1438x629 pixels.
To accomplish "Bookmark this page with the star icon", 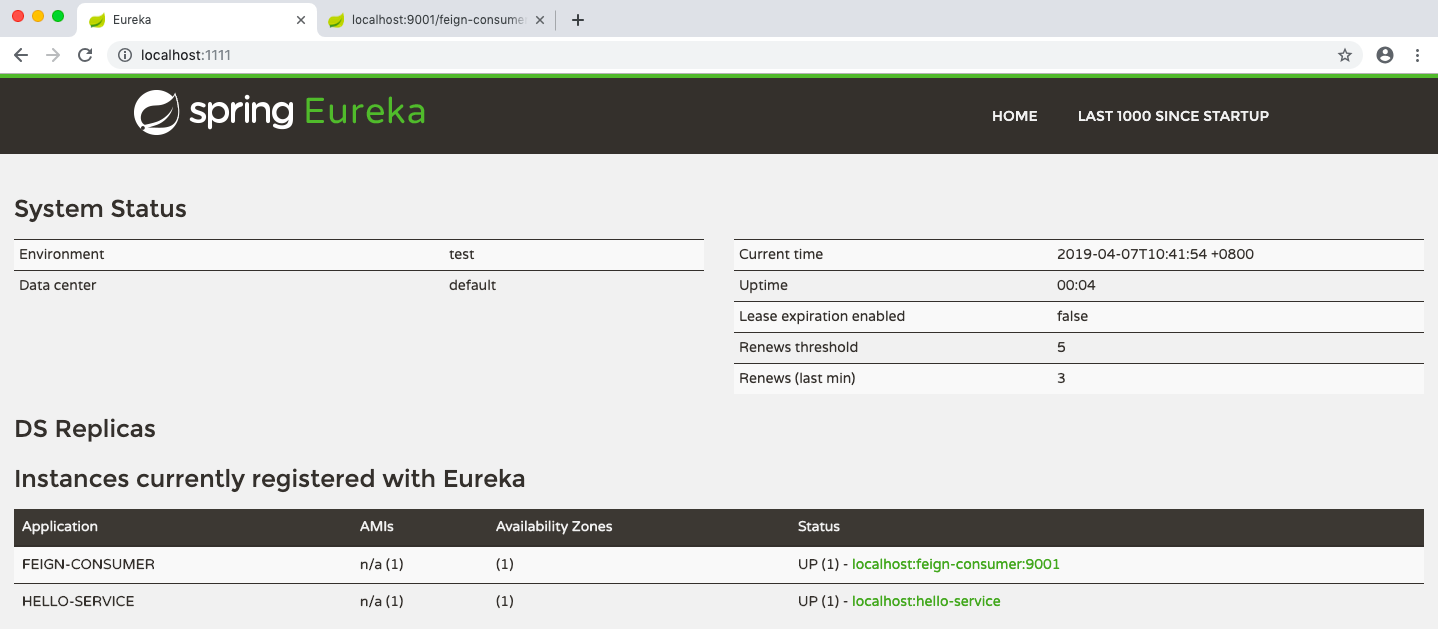I will coord(1345,56).
